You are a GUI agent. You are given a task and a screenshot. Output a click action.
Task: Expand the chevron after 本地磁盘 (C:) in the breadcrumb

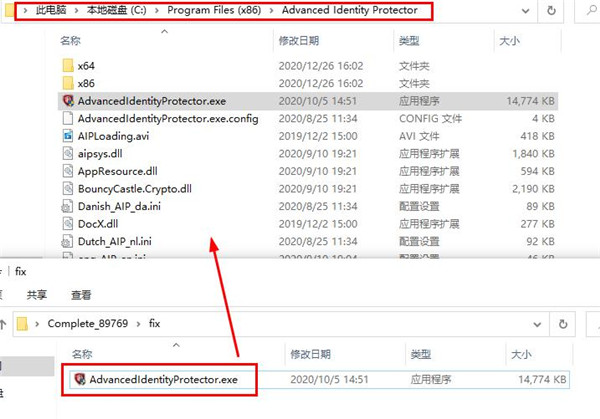[x=157, y=10]
